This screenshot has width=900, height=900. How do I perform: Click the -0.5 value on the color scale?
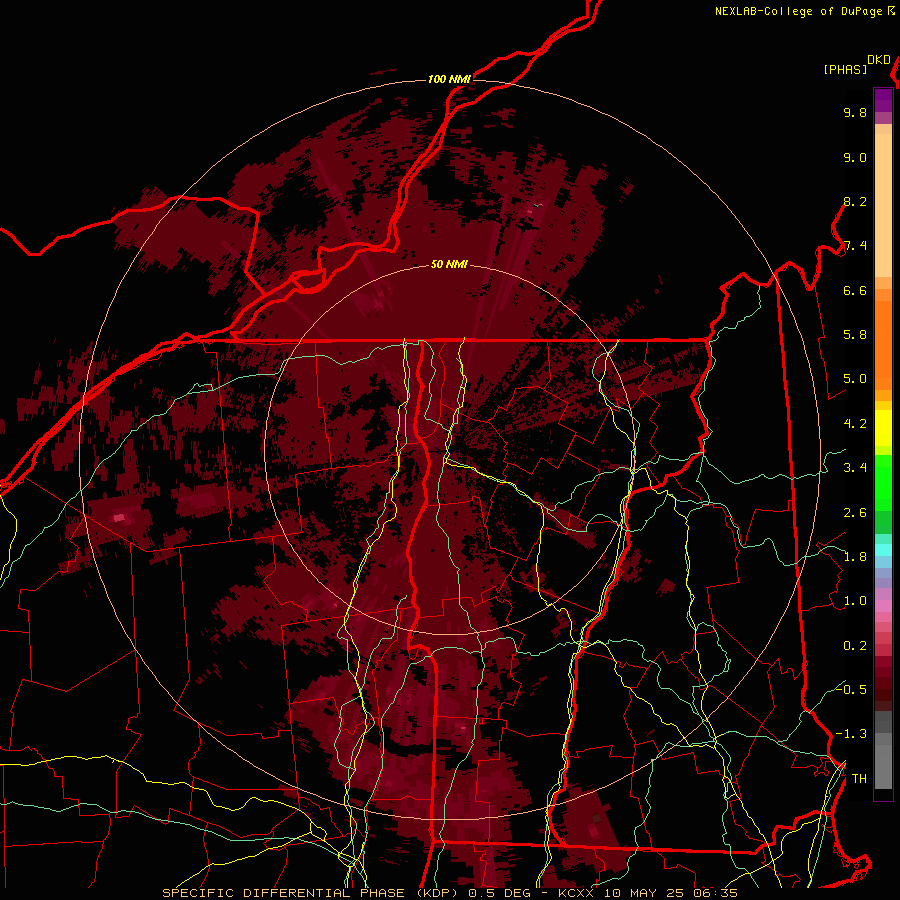tap(851, 689)
